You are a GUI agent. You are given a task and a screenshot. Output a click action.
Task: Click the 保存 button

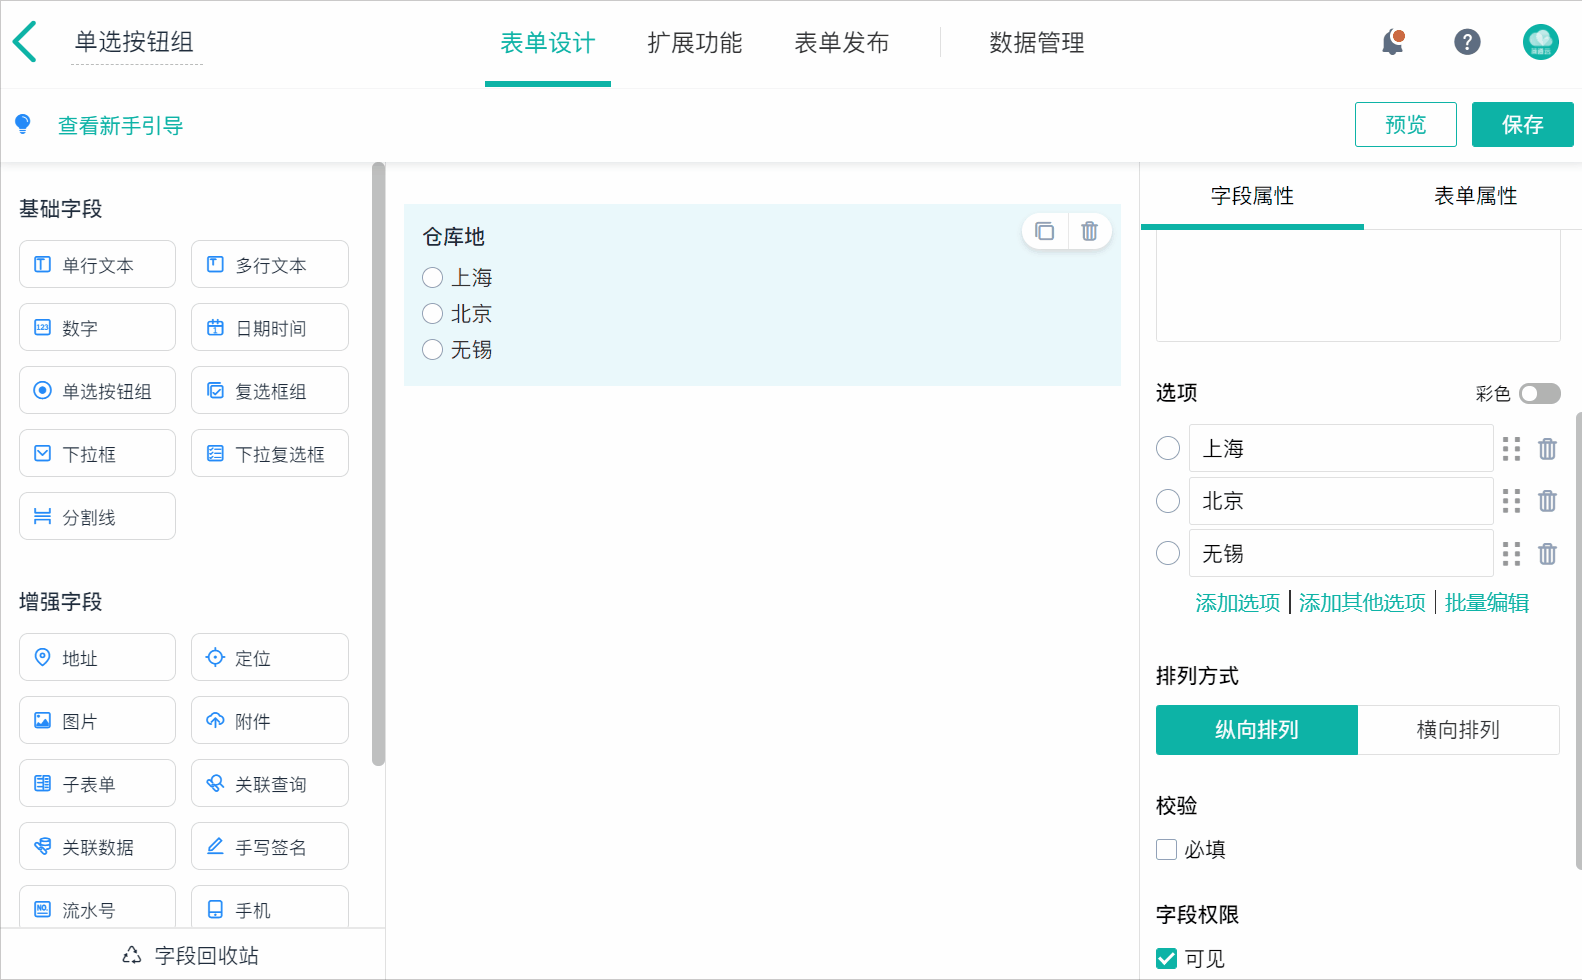point(1522,125)
